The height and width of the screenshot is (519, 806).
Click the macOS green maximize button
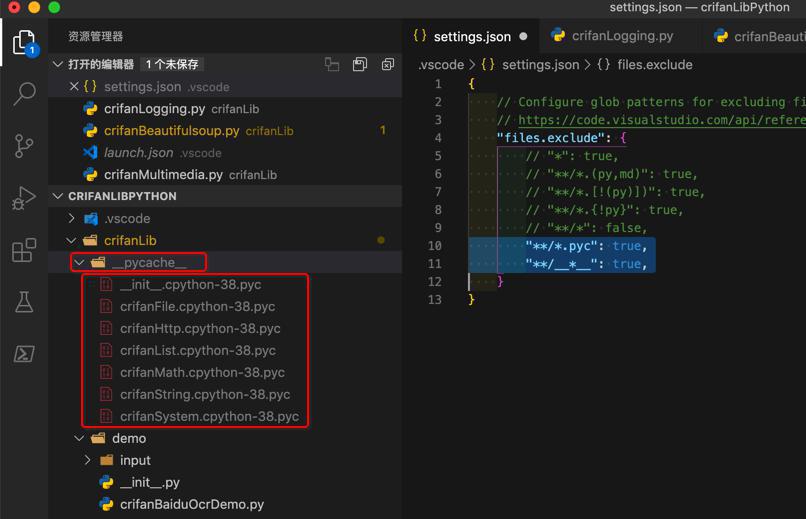(54, 7)
